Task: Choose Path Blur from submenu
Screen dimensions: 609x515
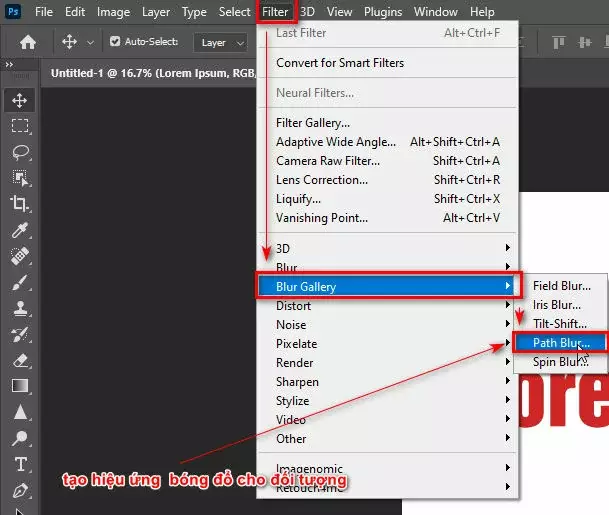Action: [x=560, y=343]
